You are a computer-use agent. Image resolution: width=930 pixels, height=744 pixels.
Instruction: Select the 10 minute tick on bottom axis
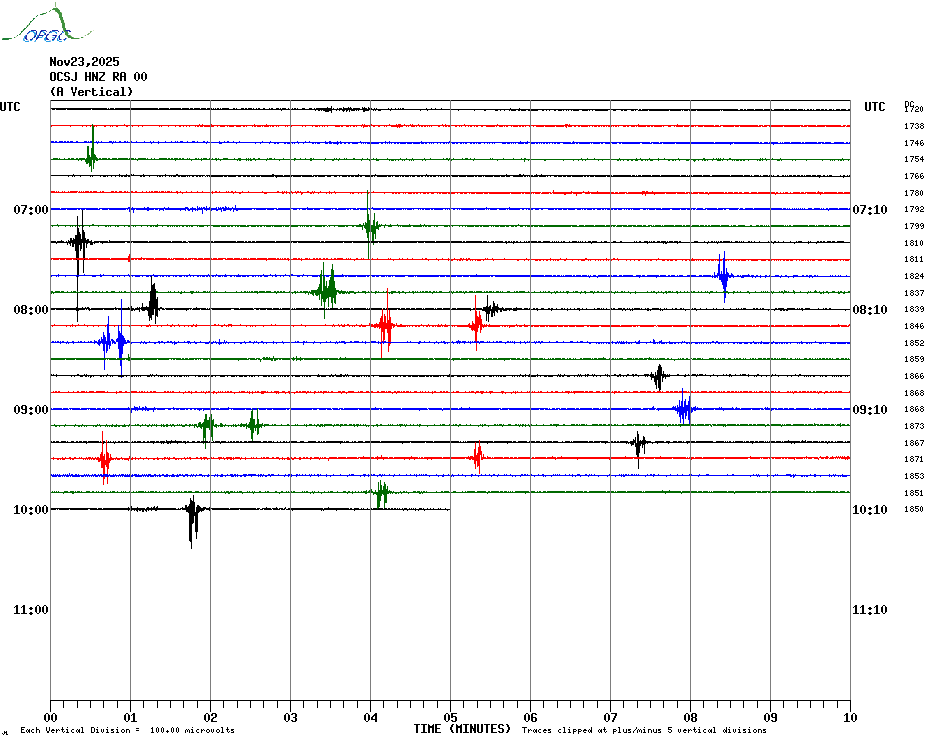[850, 717]
